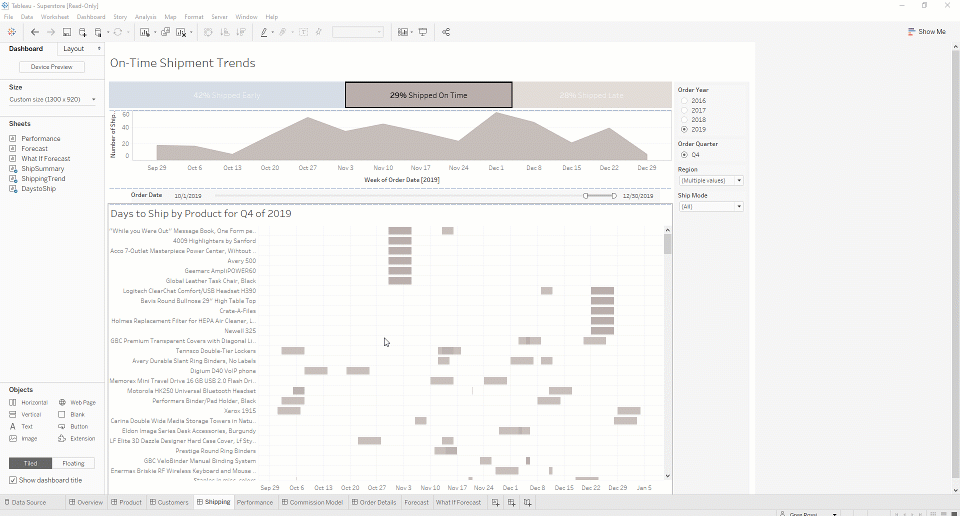
Task: Click the New Worksheet tab icon at bottom
Action: tap(496, 503)
